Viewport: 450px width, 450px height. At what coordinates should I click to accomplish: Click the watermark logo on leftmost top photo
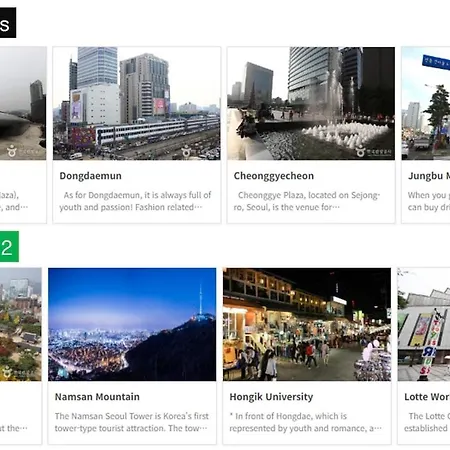23,151
